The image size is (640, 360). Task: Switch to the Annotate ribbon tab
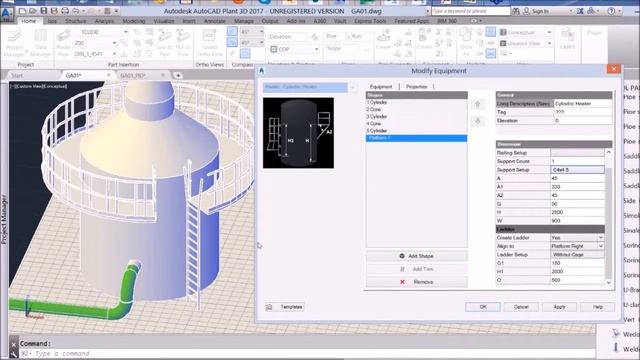215,21
